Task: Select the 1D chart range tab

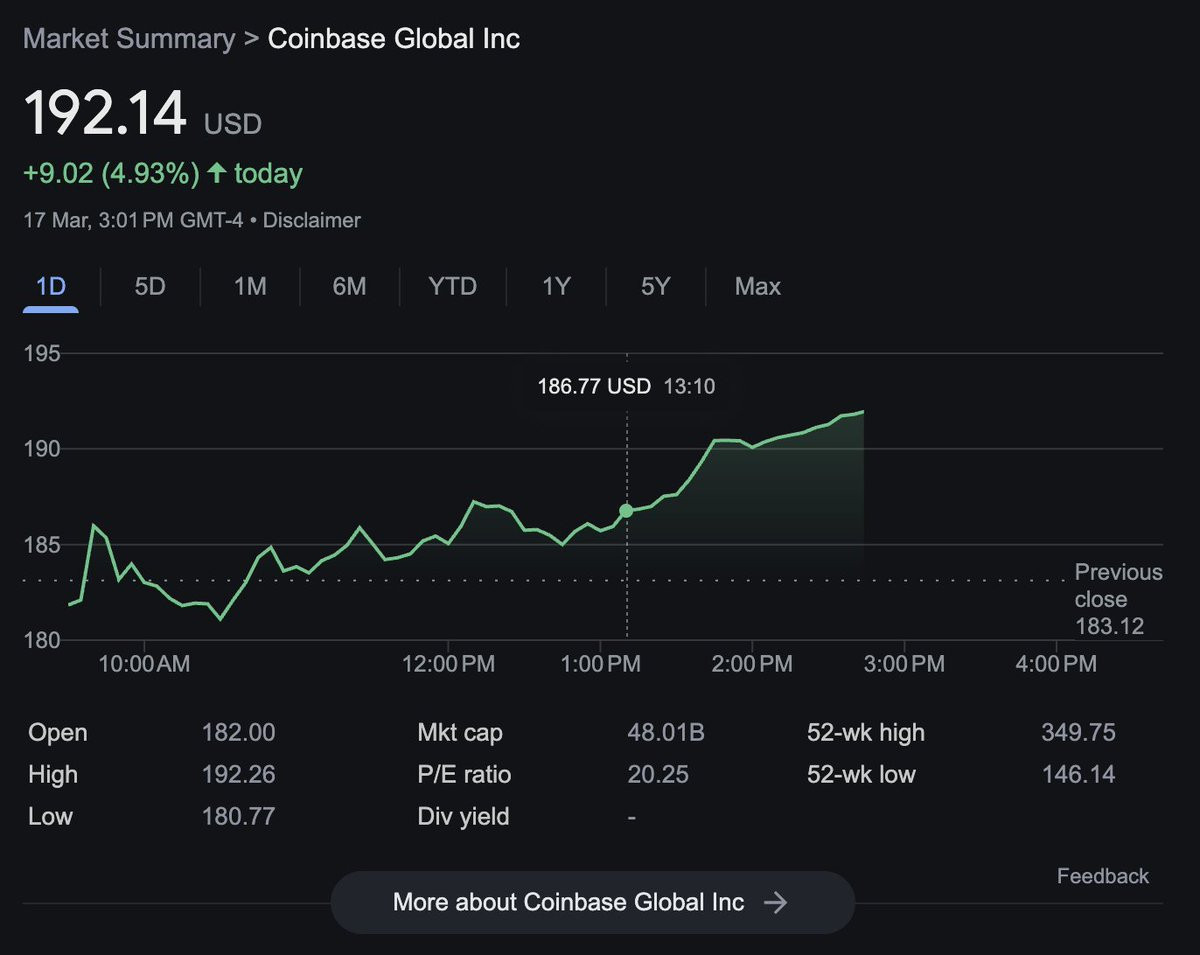Action: [x=51, y=287]
